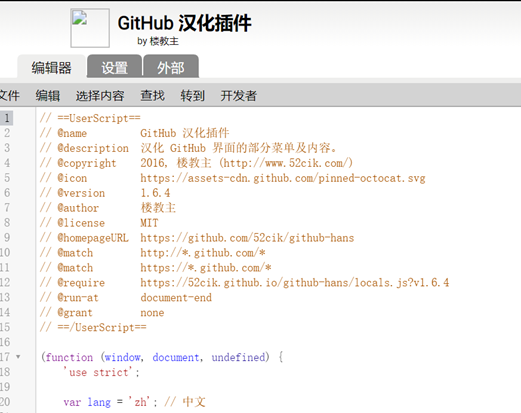Viewport: 521px width, 413px height.
Task: Open the 外部 tab
Action: pos(171,67)
